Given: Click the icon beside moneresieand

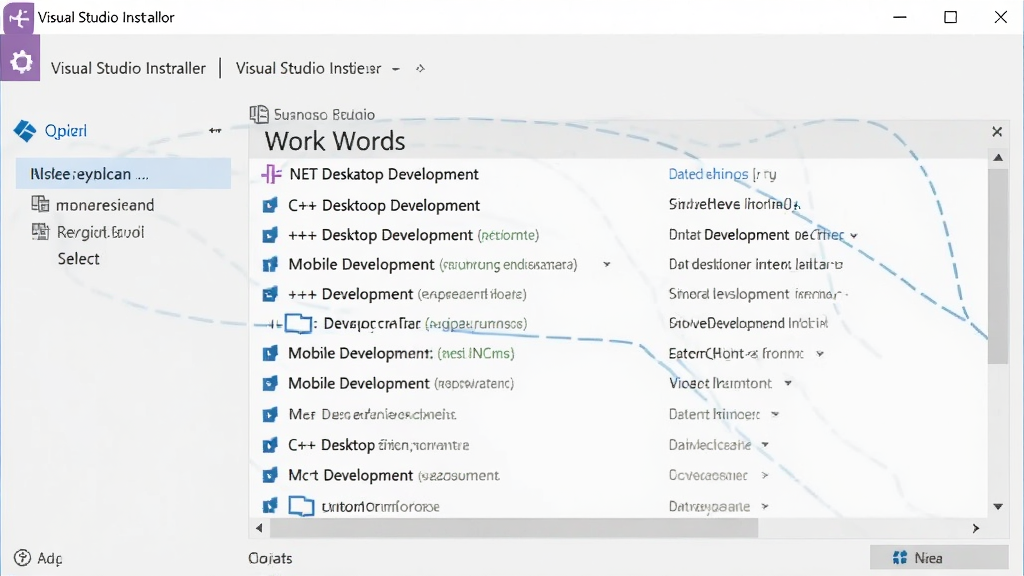Looking at the screenshot, I should coord(40,204).
